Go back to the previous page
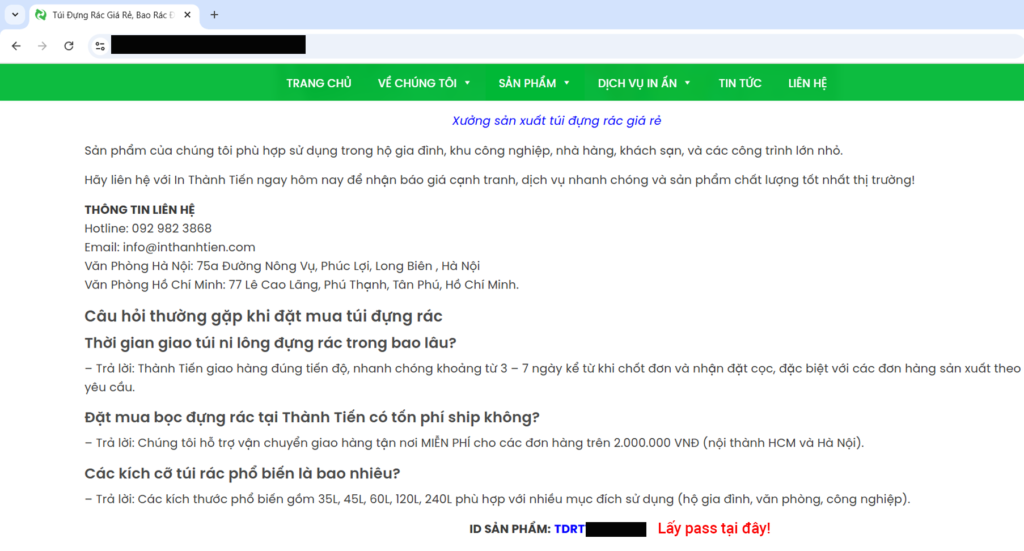The width and height of the screenshot is (1024, 551). pos(16,46)
